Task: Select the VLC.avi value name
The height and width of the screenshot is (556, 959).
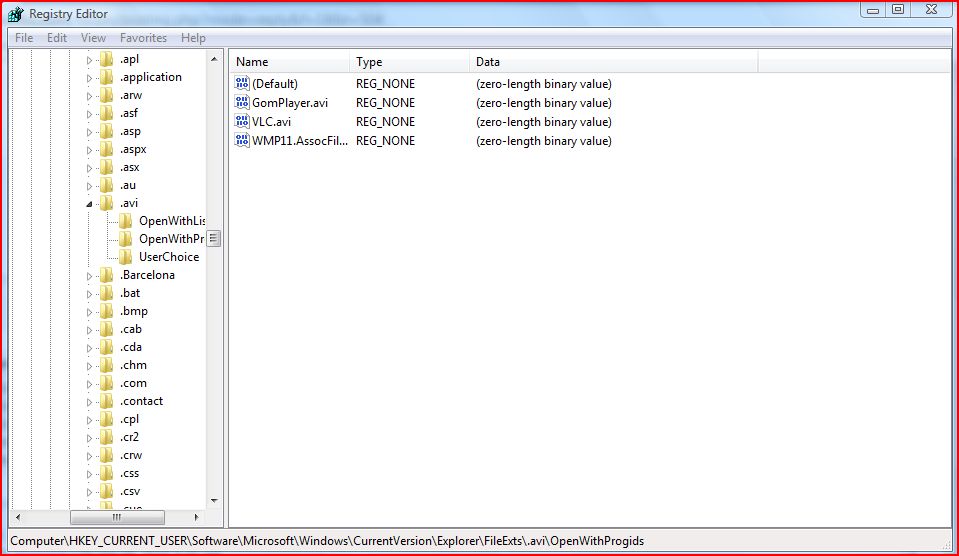Action: [272, 122]
